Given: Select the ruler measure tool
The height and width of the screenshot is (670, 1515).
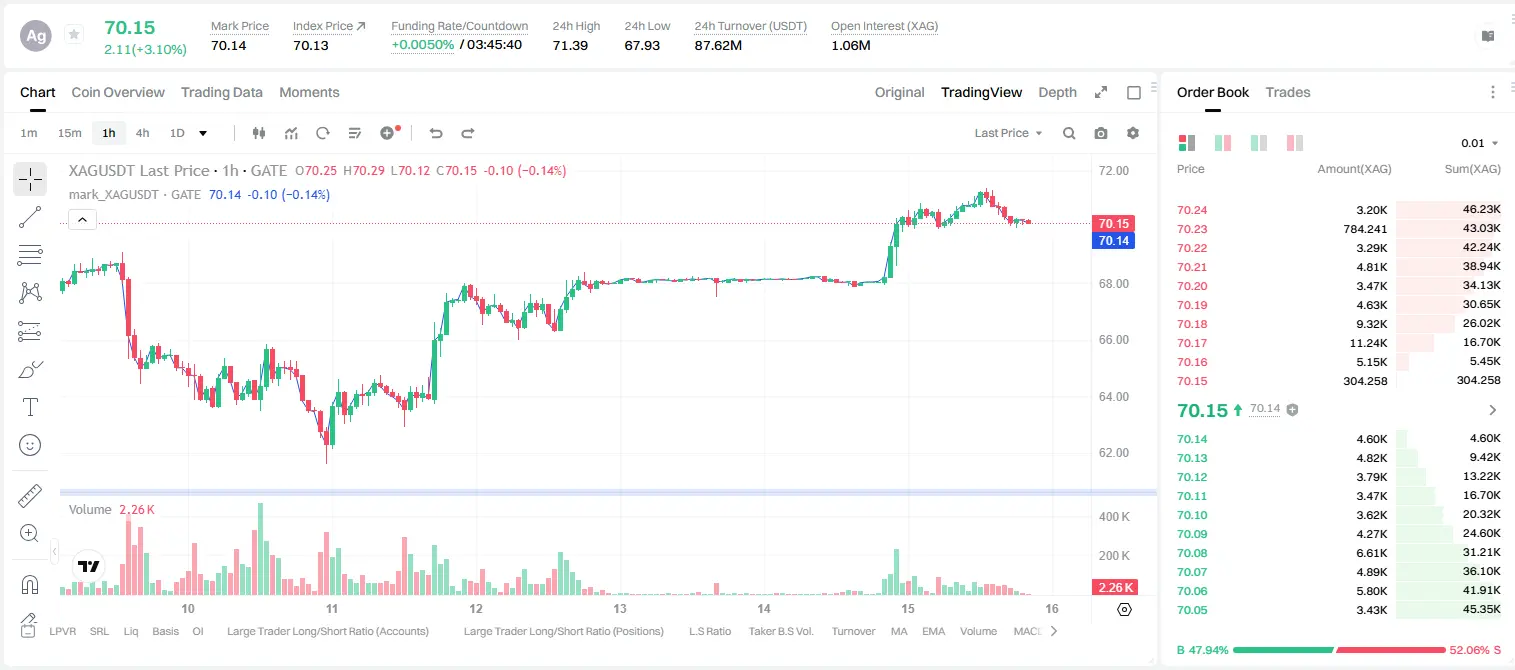Looking at the screenshot, I should (x=30, y=496).
